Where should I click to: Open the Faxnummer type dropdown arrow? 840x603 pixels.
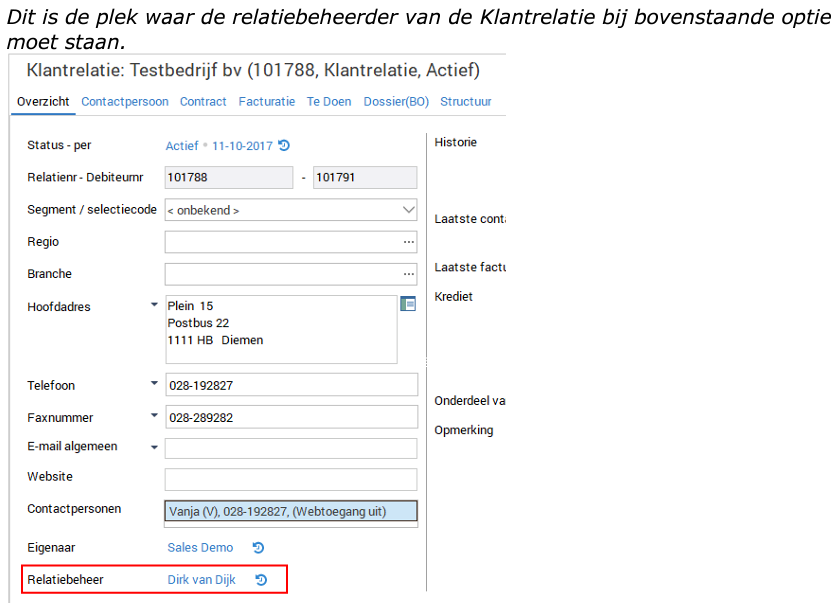click(154, 414)
